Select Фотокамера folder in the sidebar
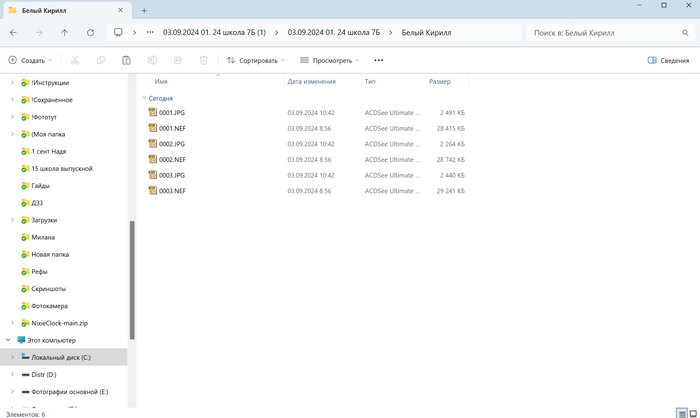Viewport: 700px width, 418px height. (49, 306)
